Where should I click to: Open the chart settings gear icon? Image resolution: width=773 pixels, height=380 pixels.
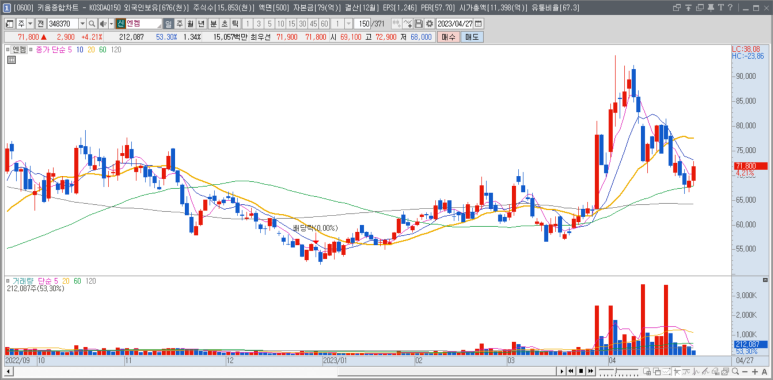[429, 24]
